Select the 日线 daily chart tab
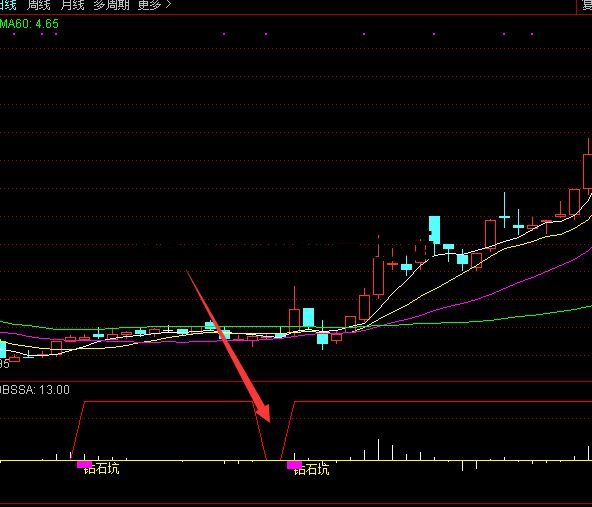The height and width of the screenshot is (507, 592). tap(8, 5)
